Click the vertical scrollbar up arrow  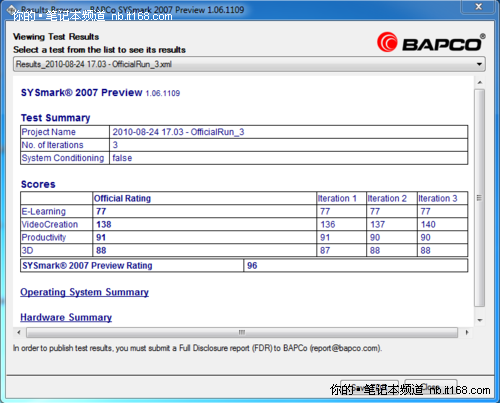(480, 82)
